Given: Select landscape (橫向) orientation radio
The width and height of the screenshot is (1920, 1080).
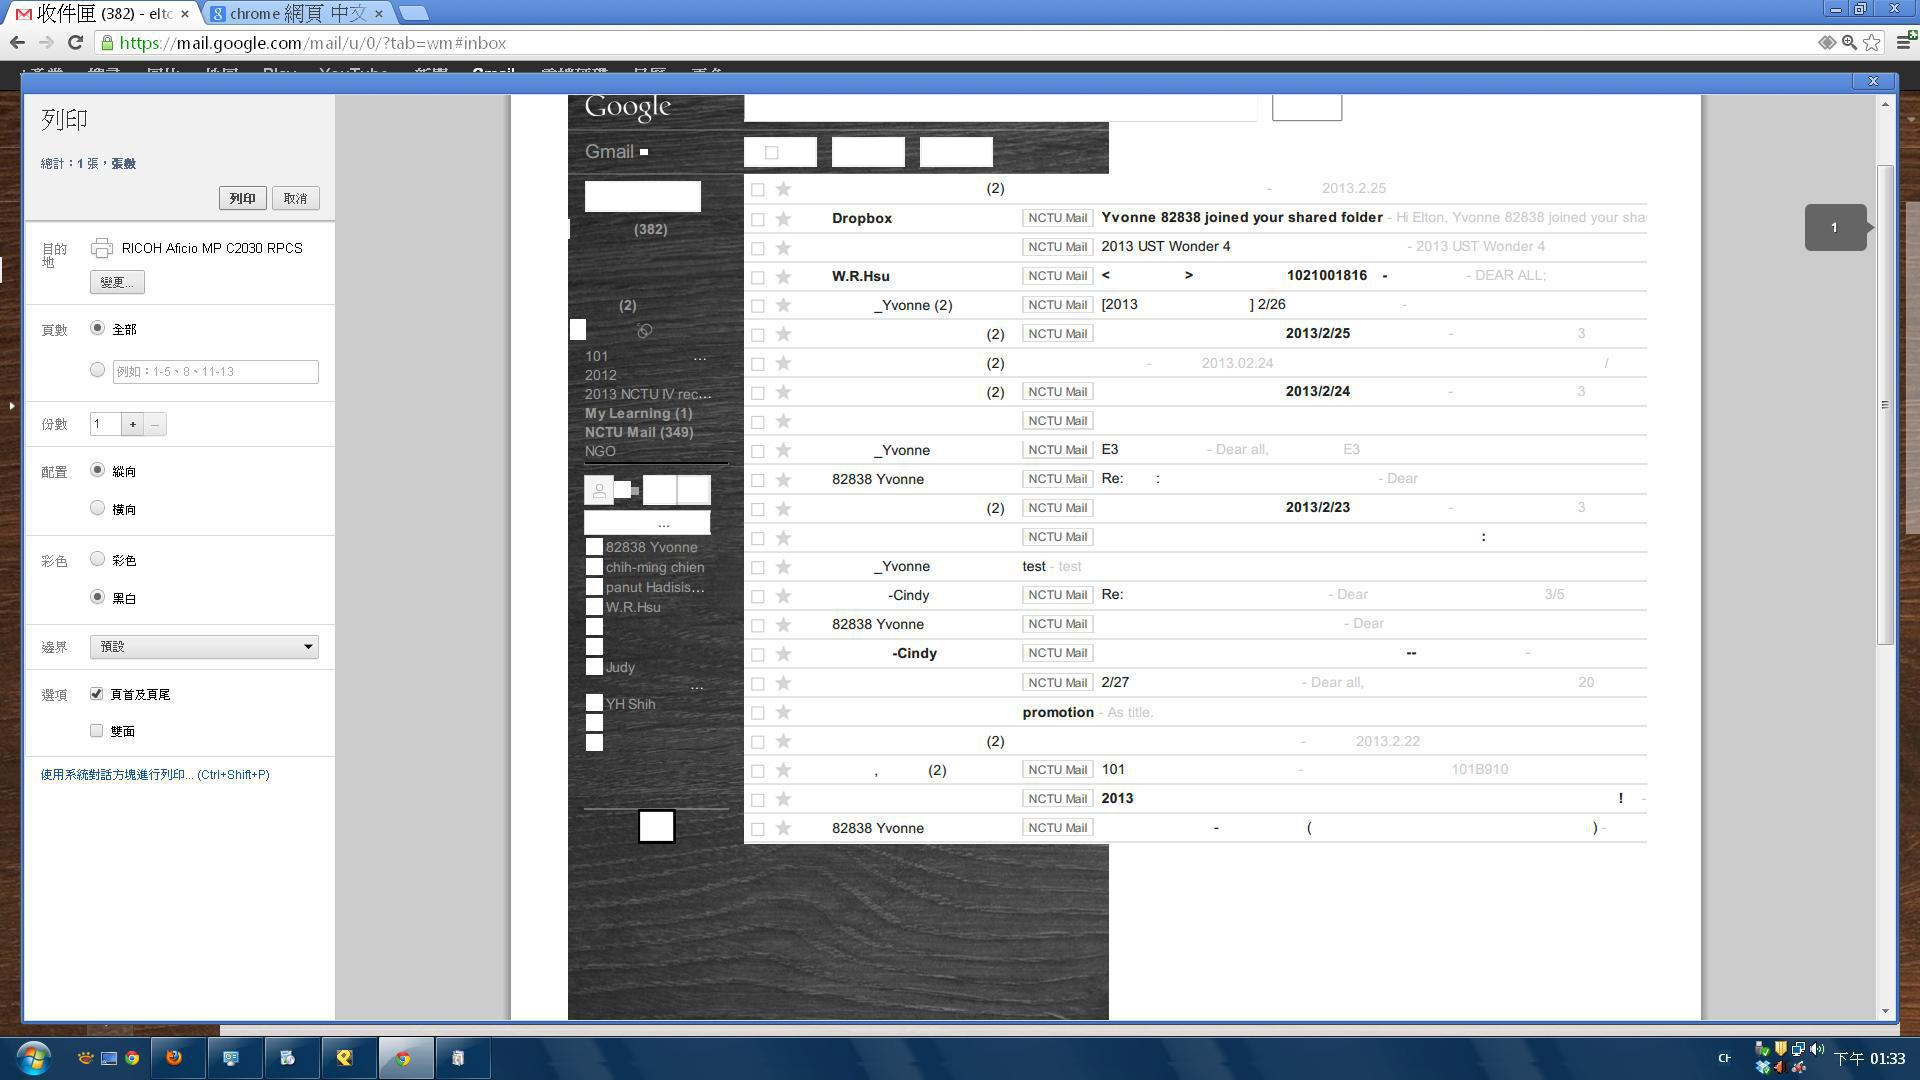Looking at the screenshot, I should (97, 508).
